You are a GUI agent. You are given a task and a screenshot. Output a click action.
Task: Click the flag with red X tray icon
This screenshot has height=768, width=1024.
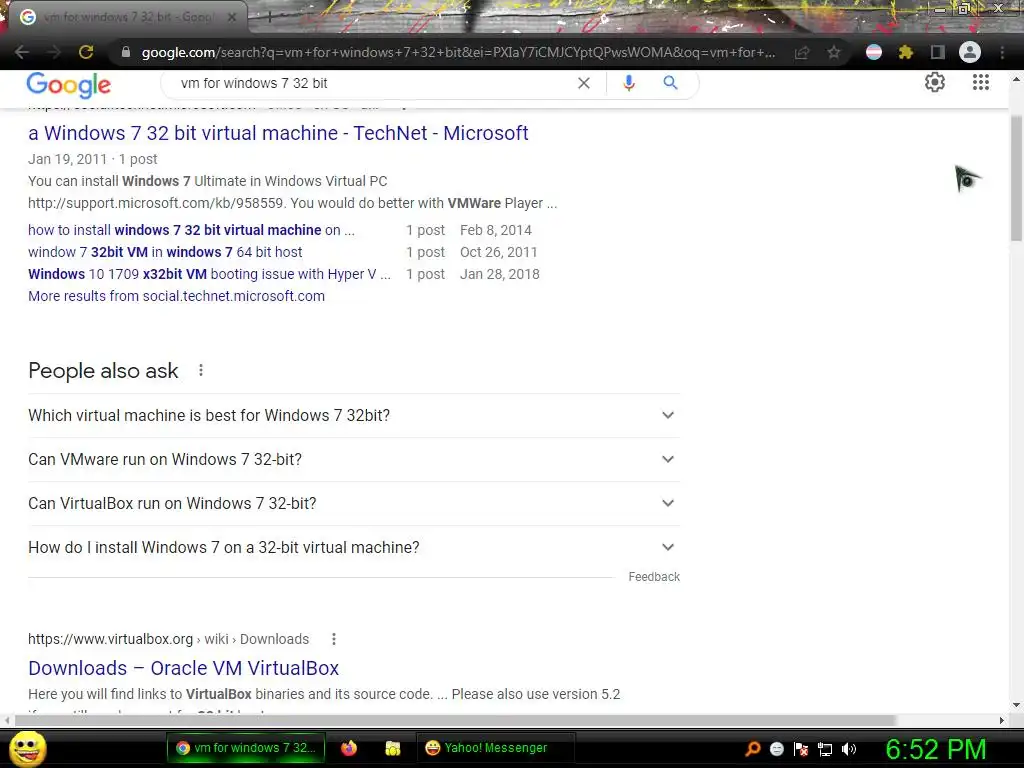[x=801, y=749]
